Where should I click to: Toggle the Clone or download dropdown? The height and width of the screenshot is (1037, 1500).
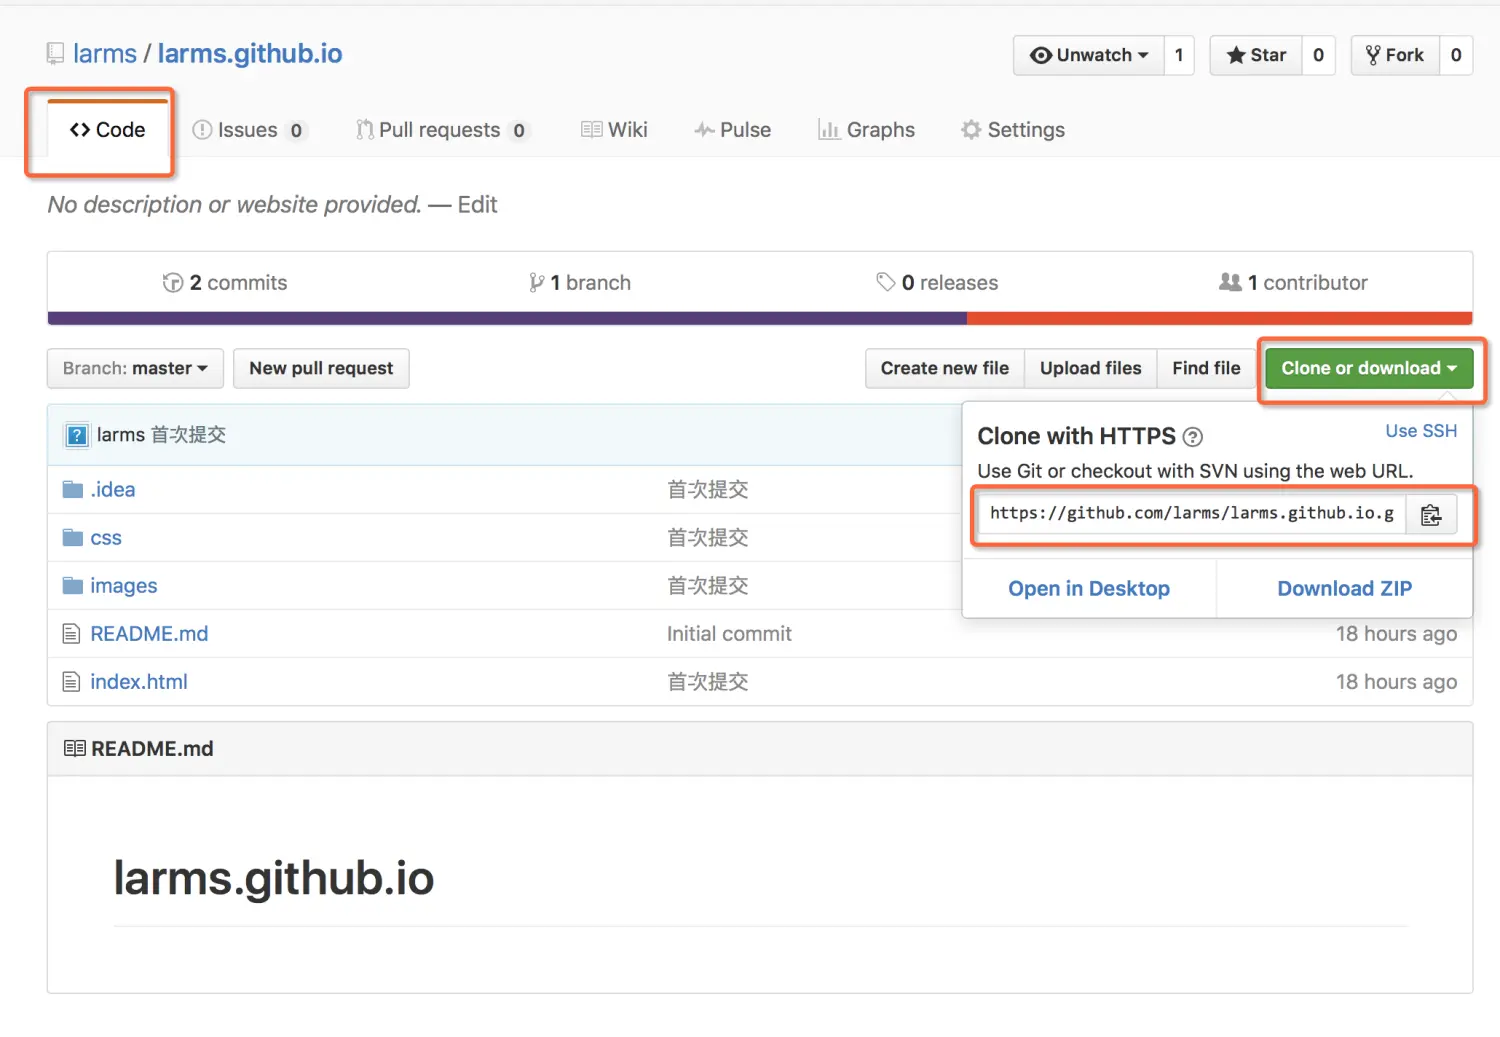[1369, 368]
